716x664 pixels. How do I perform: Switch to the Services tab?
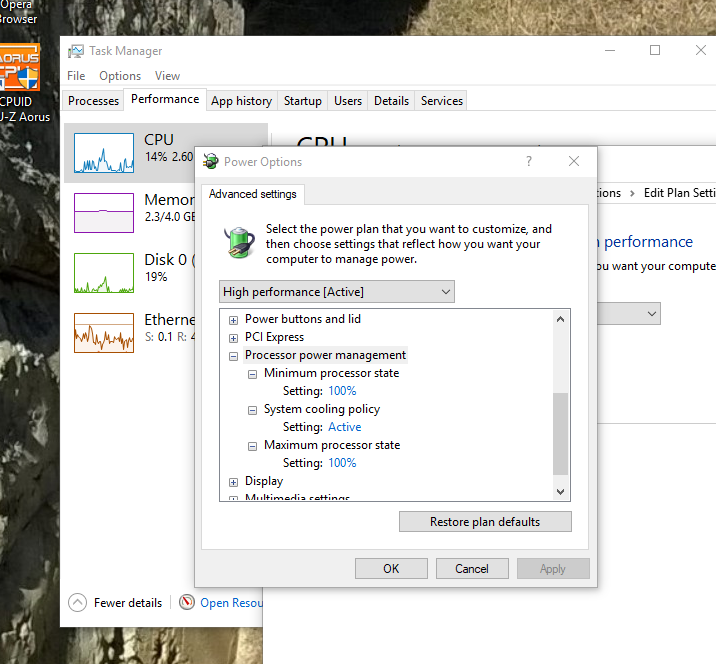(x=442, y=100)
